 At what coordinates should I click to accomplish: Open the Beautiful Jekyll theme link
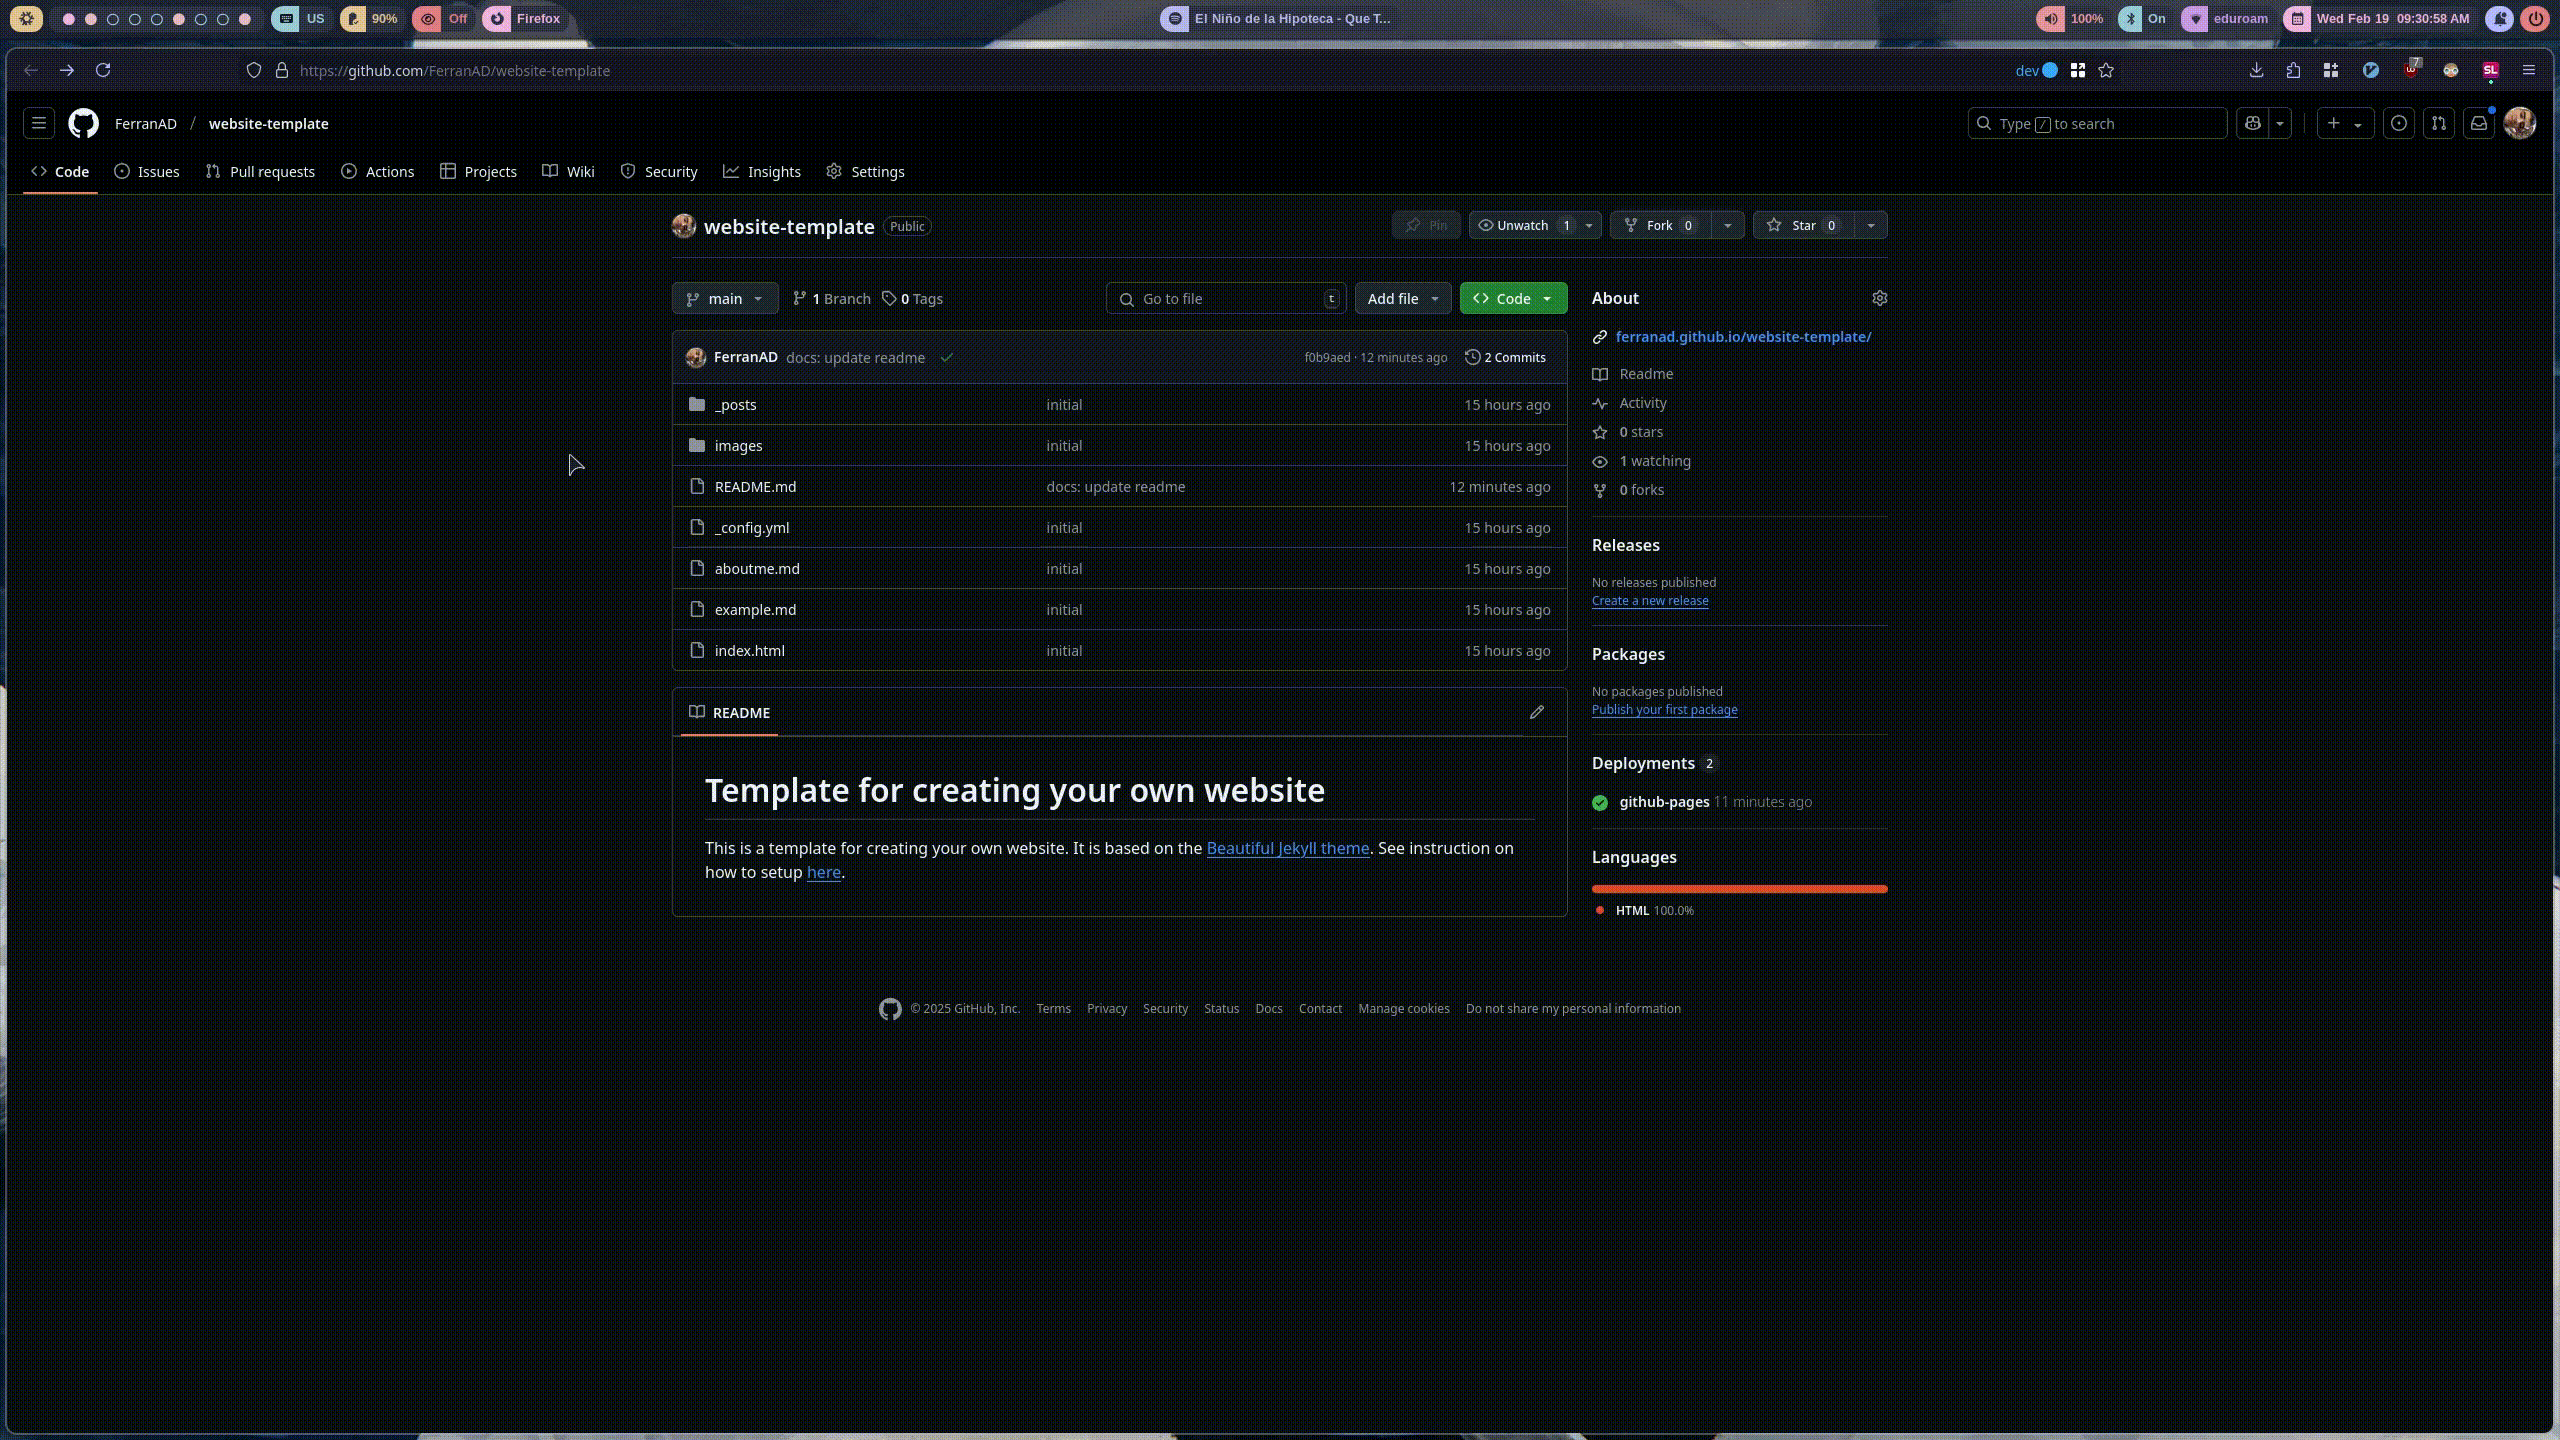click(x=1287, y=848)
